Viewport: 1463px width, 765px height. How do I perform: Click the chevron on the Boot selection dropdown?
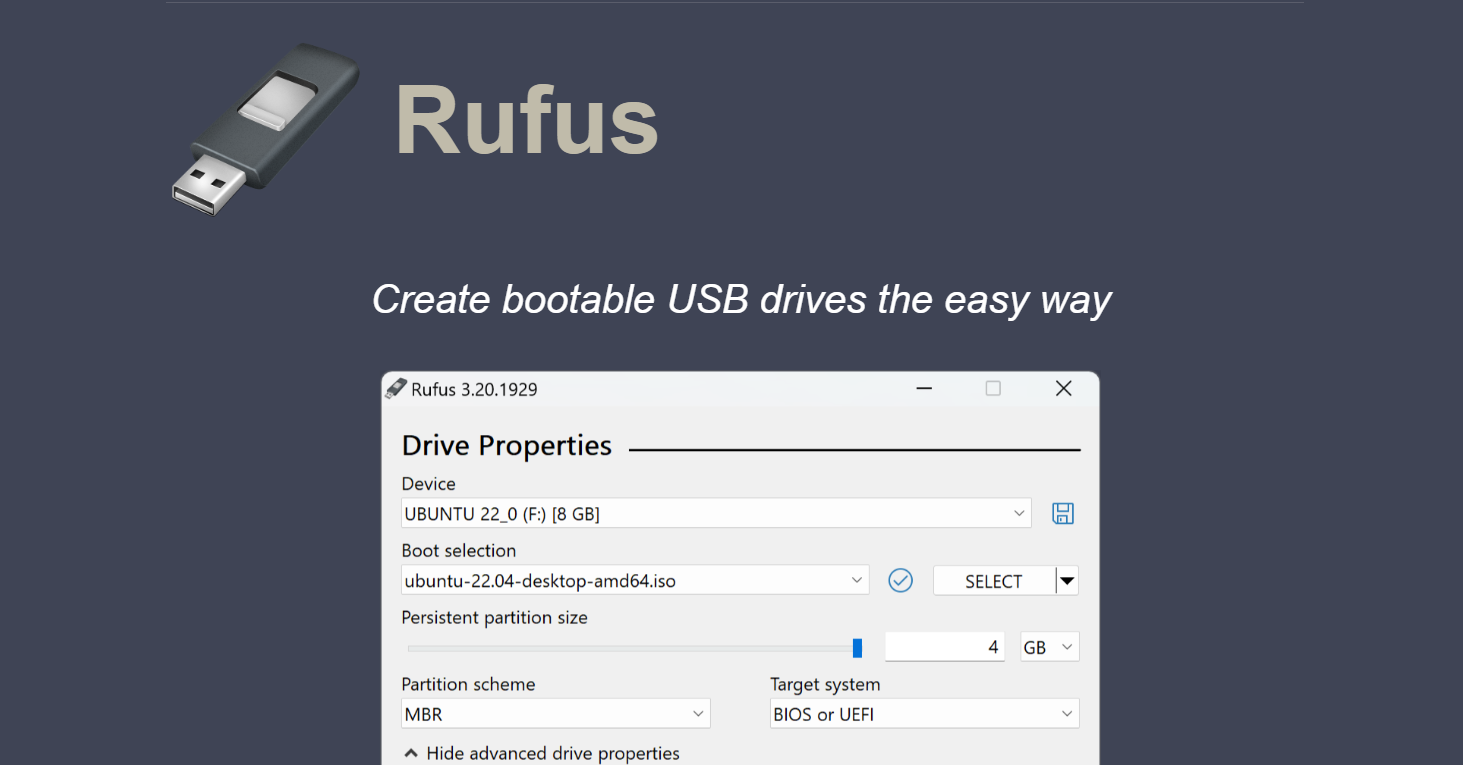(x=856, y=580)
